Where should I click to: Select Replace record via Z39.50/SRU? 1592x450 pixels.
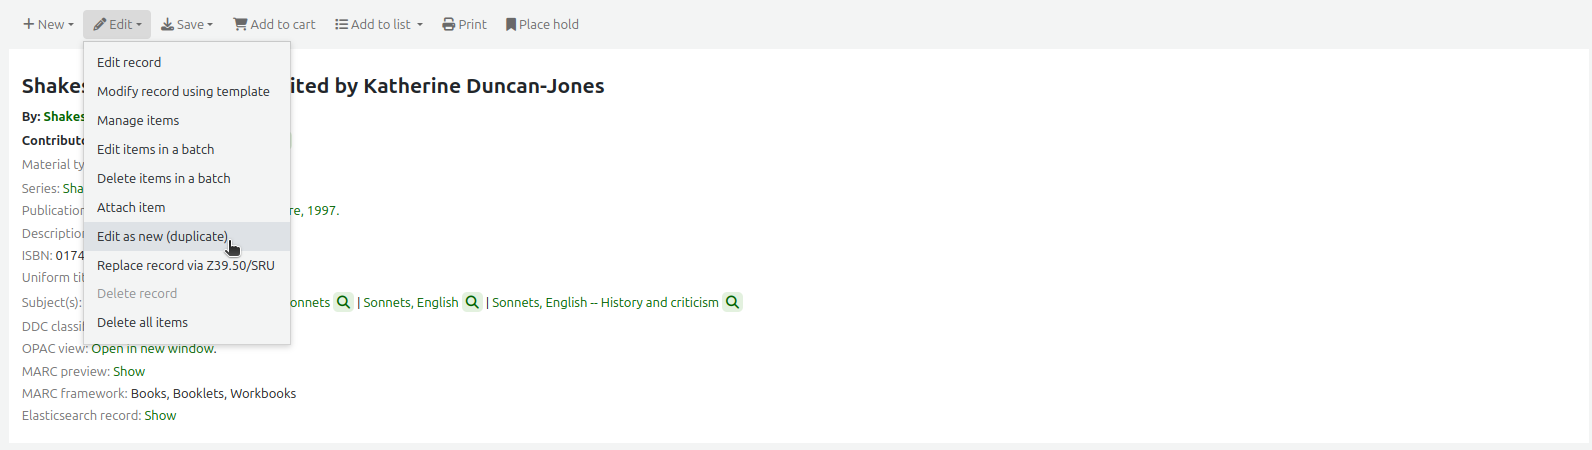pos(185,265)
